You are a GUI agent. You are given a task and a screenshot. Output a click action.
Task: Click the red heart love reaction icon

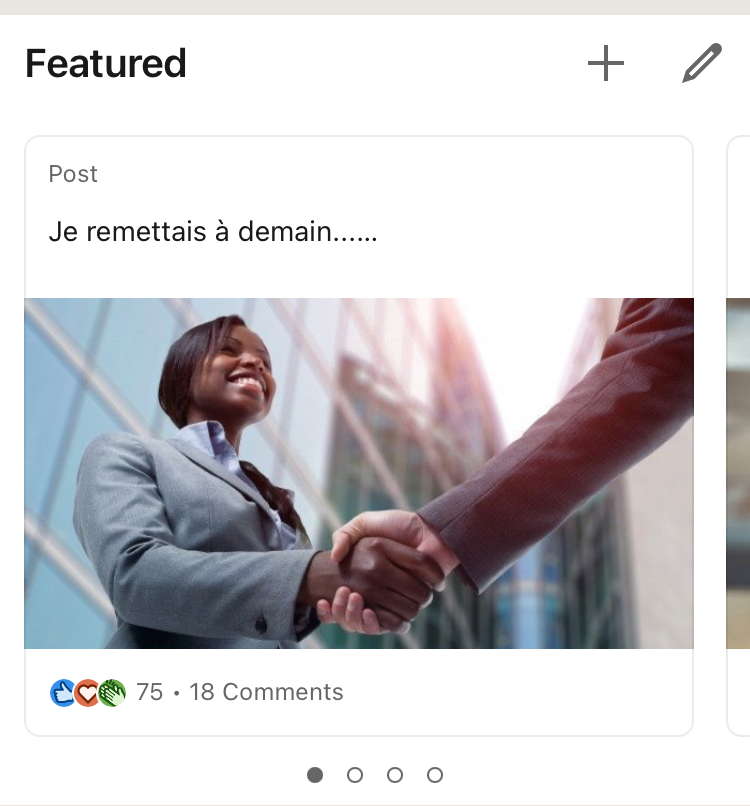[x=87, y=693]
